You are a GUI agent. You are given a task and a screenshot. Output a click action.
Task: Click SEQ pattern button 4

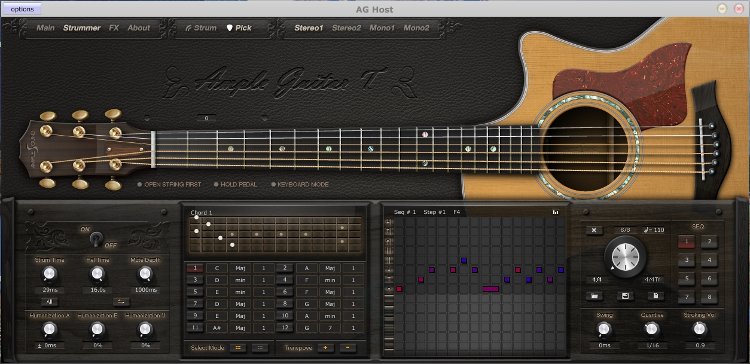(709, 261)
